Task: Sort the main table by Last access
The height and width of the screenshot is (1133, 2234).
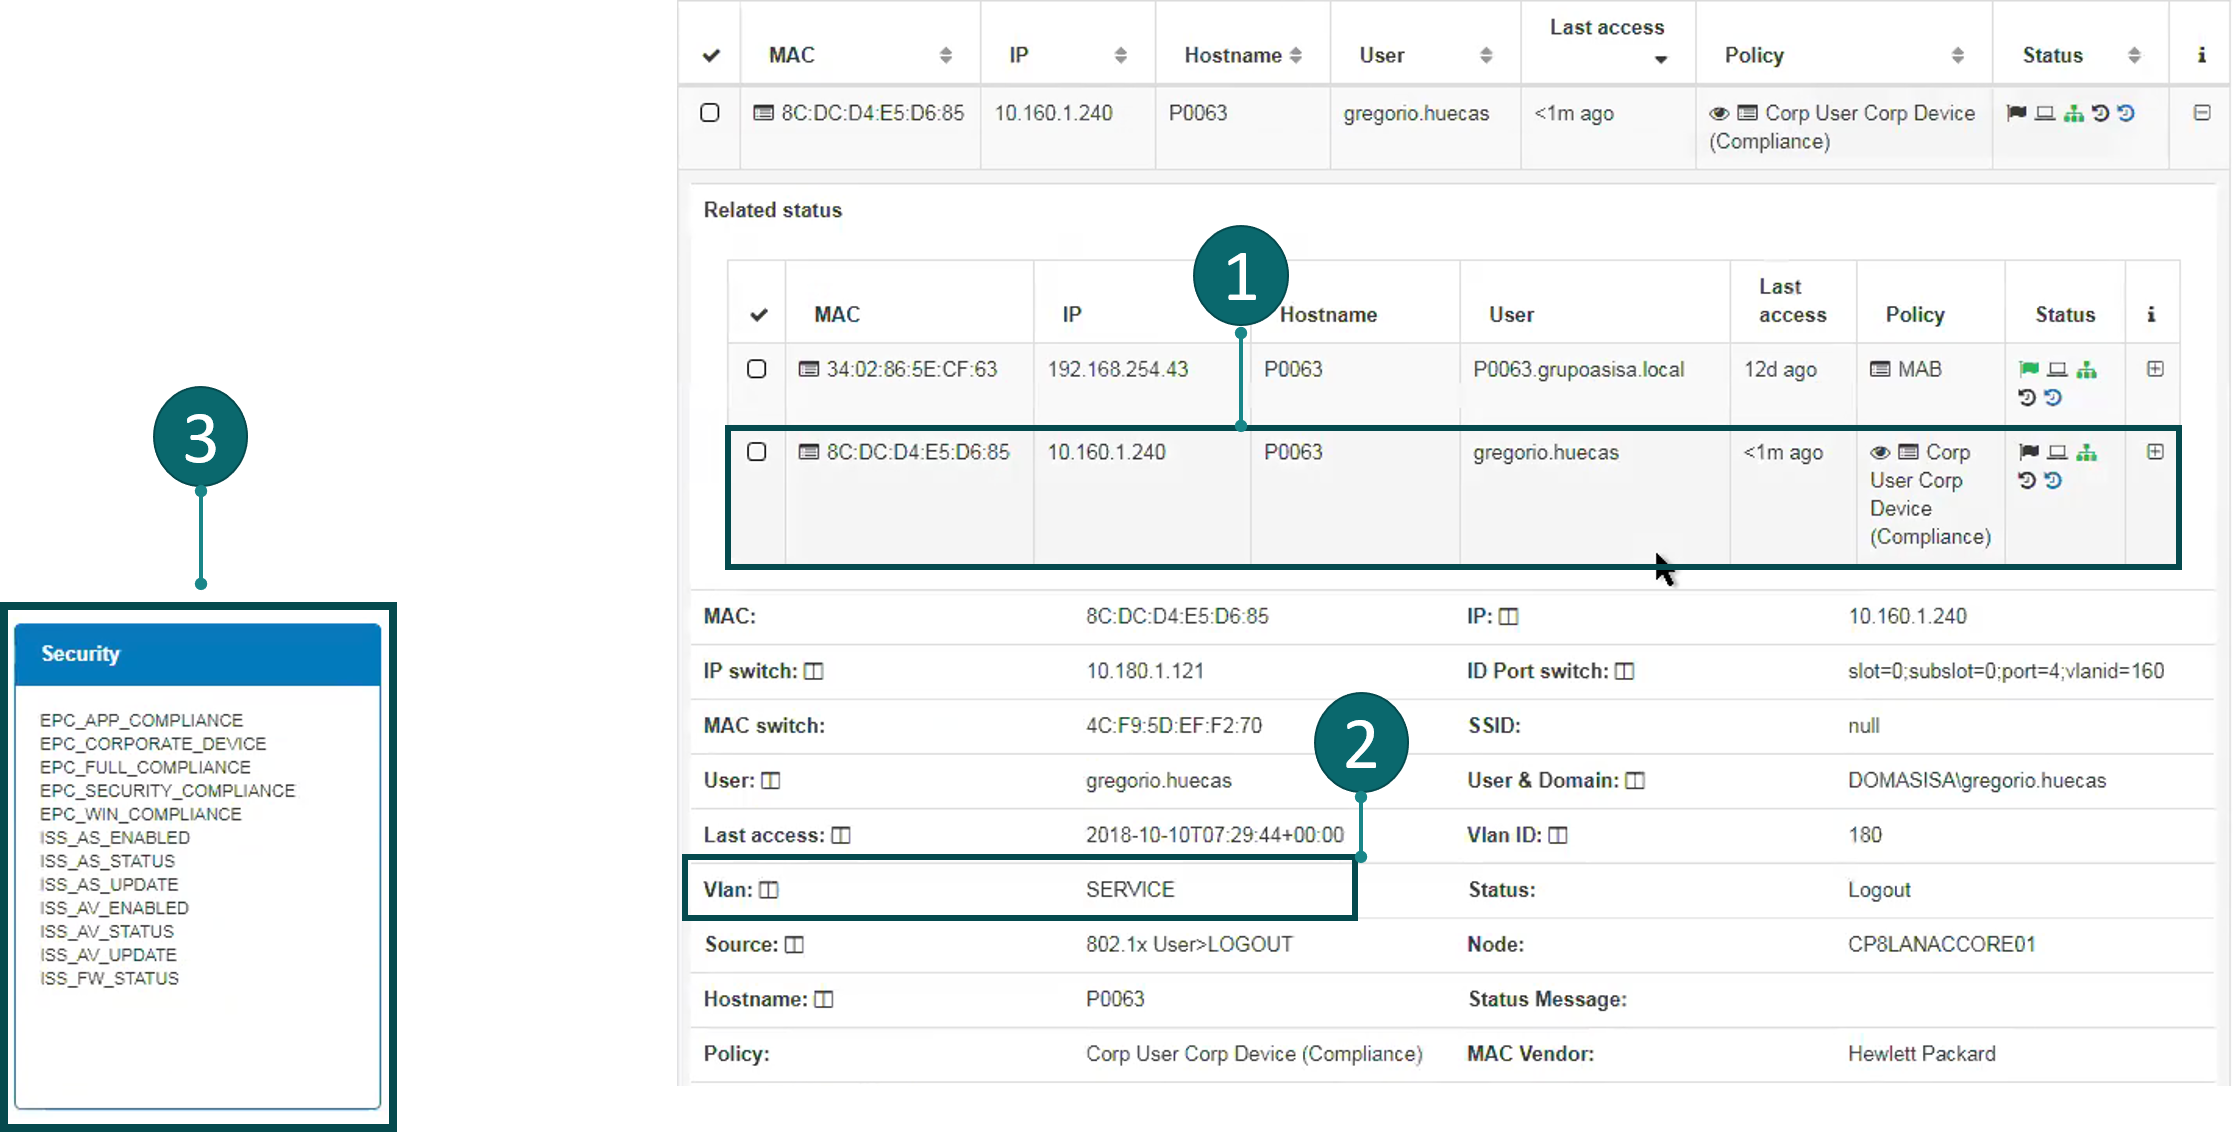Action: [x=1661, y=59]
